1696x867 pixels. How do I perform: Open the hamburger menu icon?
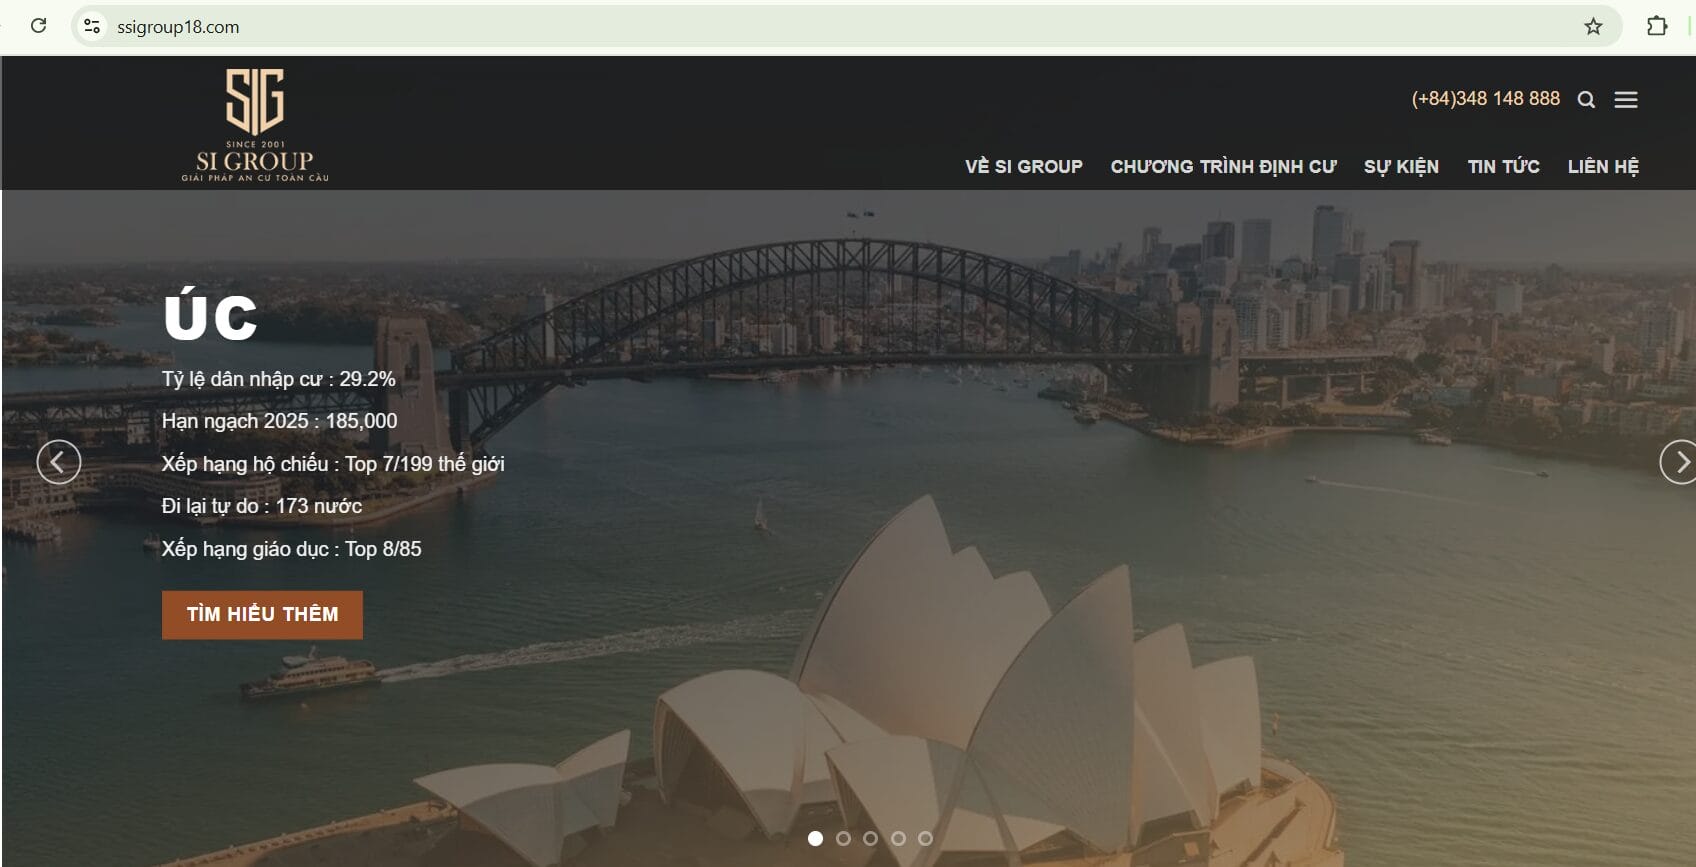1626,99
